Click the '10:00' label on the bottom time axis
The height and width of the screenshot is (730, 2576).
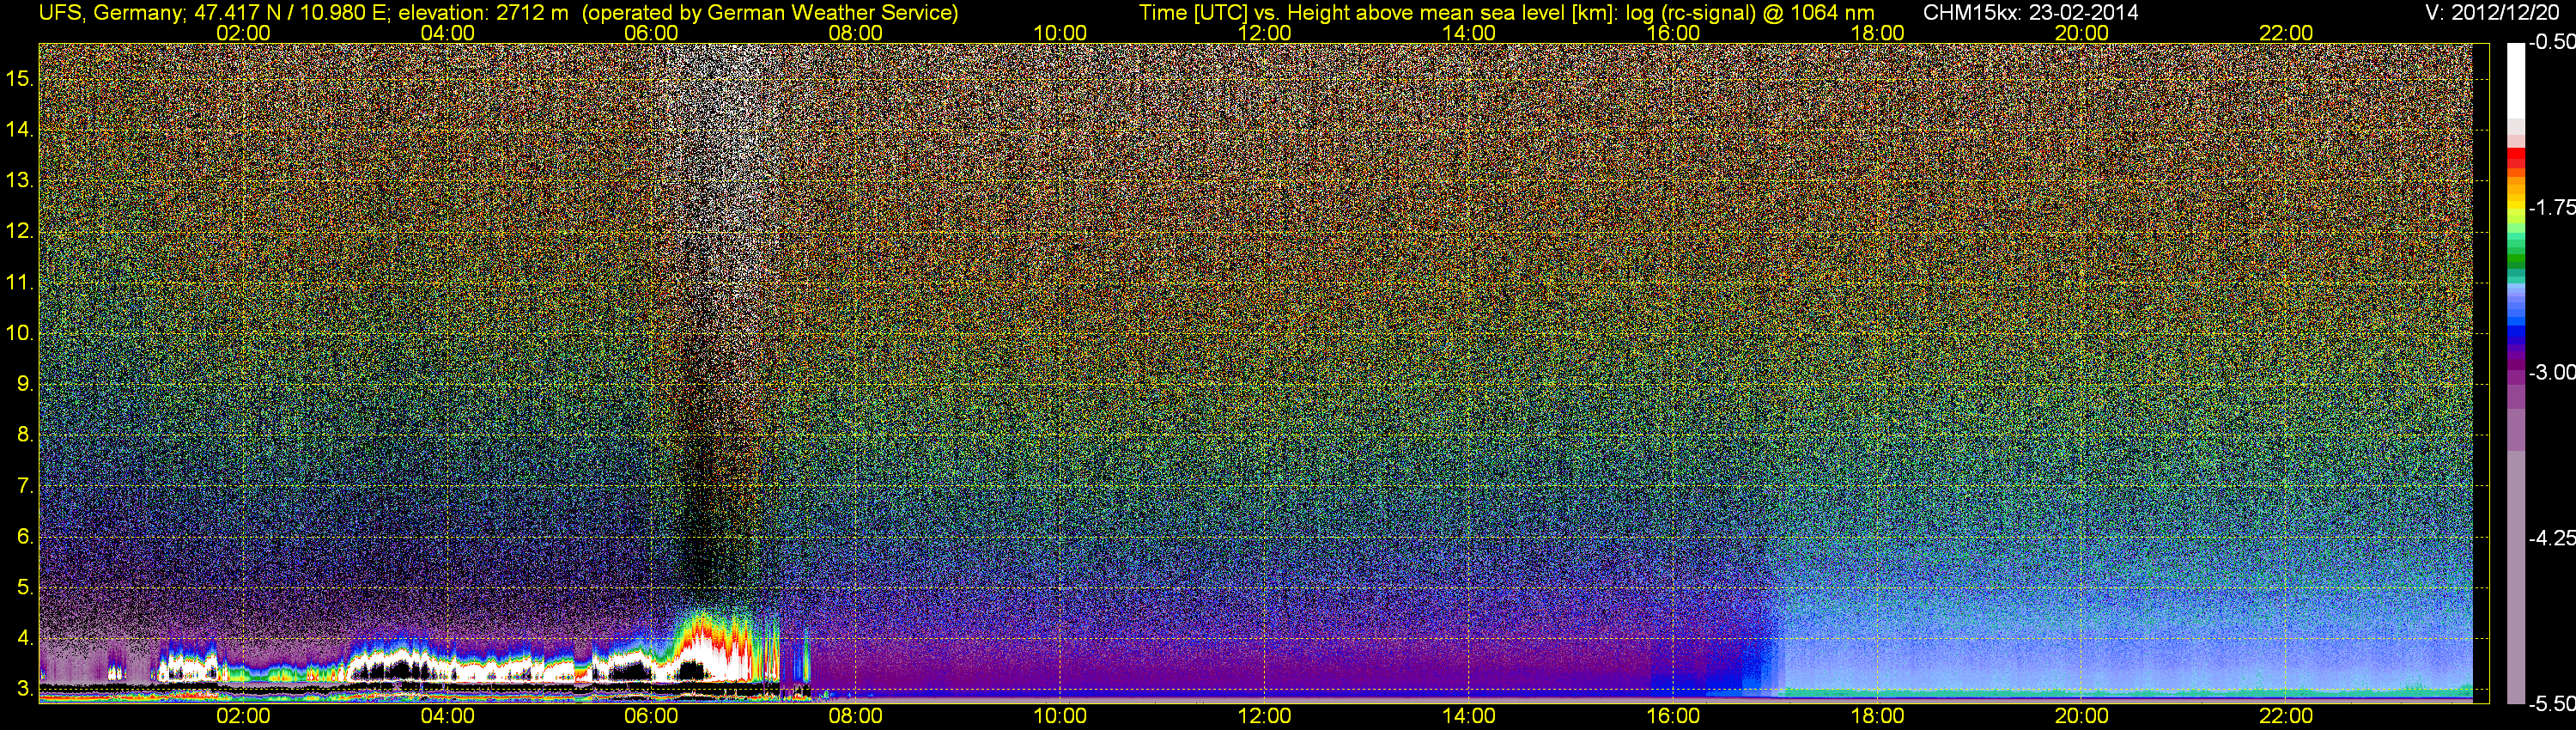click(x=1060, y=717)
